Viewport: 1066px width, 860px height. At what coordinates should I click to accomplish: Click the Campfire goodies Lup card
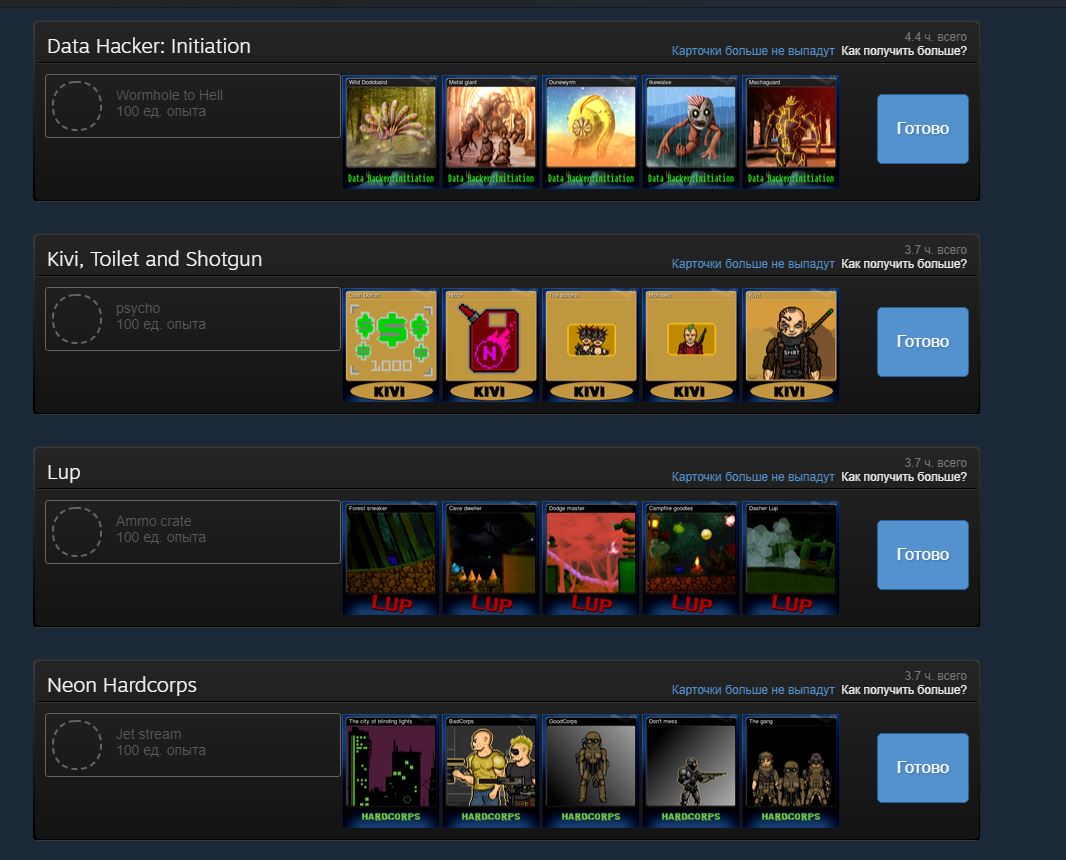690,557
